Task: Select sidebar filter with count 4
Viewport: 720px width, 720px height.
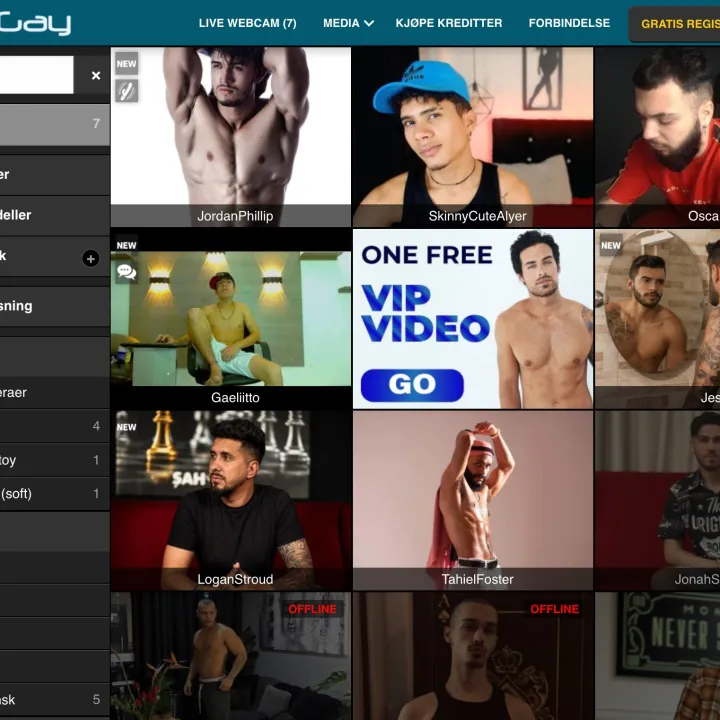Action: (55, 426)
